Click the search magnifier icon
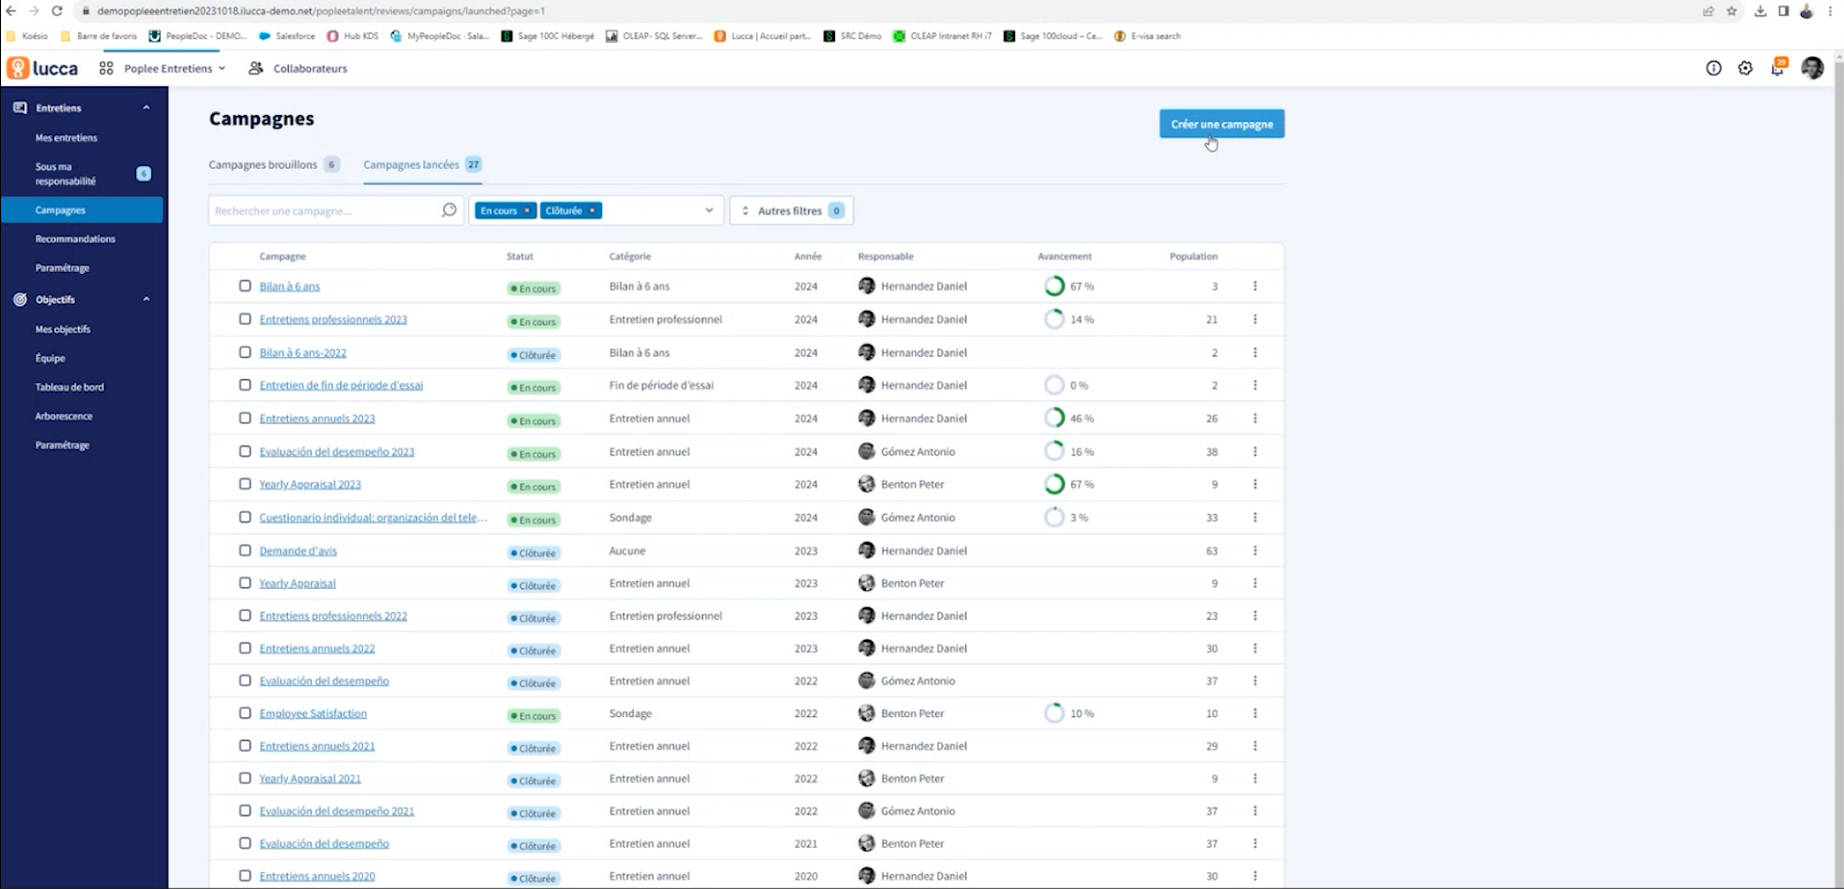Viewport: 1844px width, 889px height. pos(449,210)
